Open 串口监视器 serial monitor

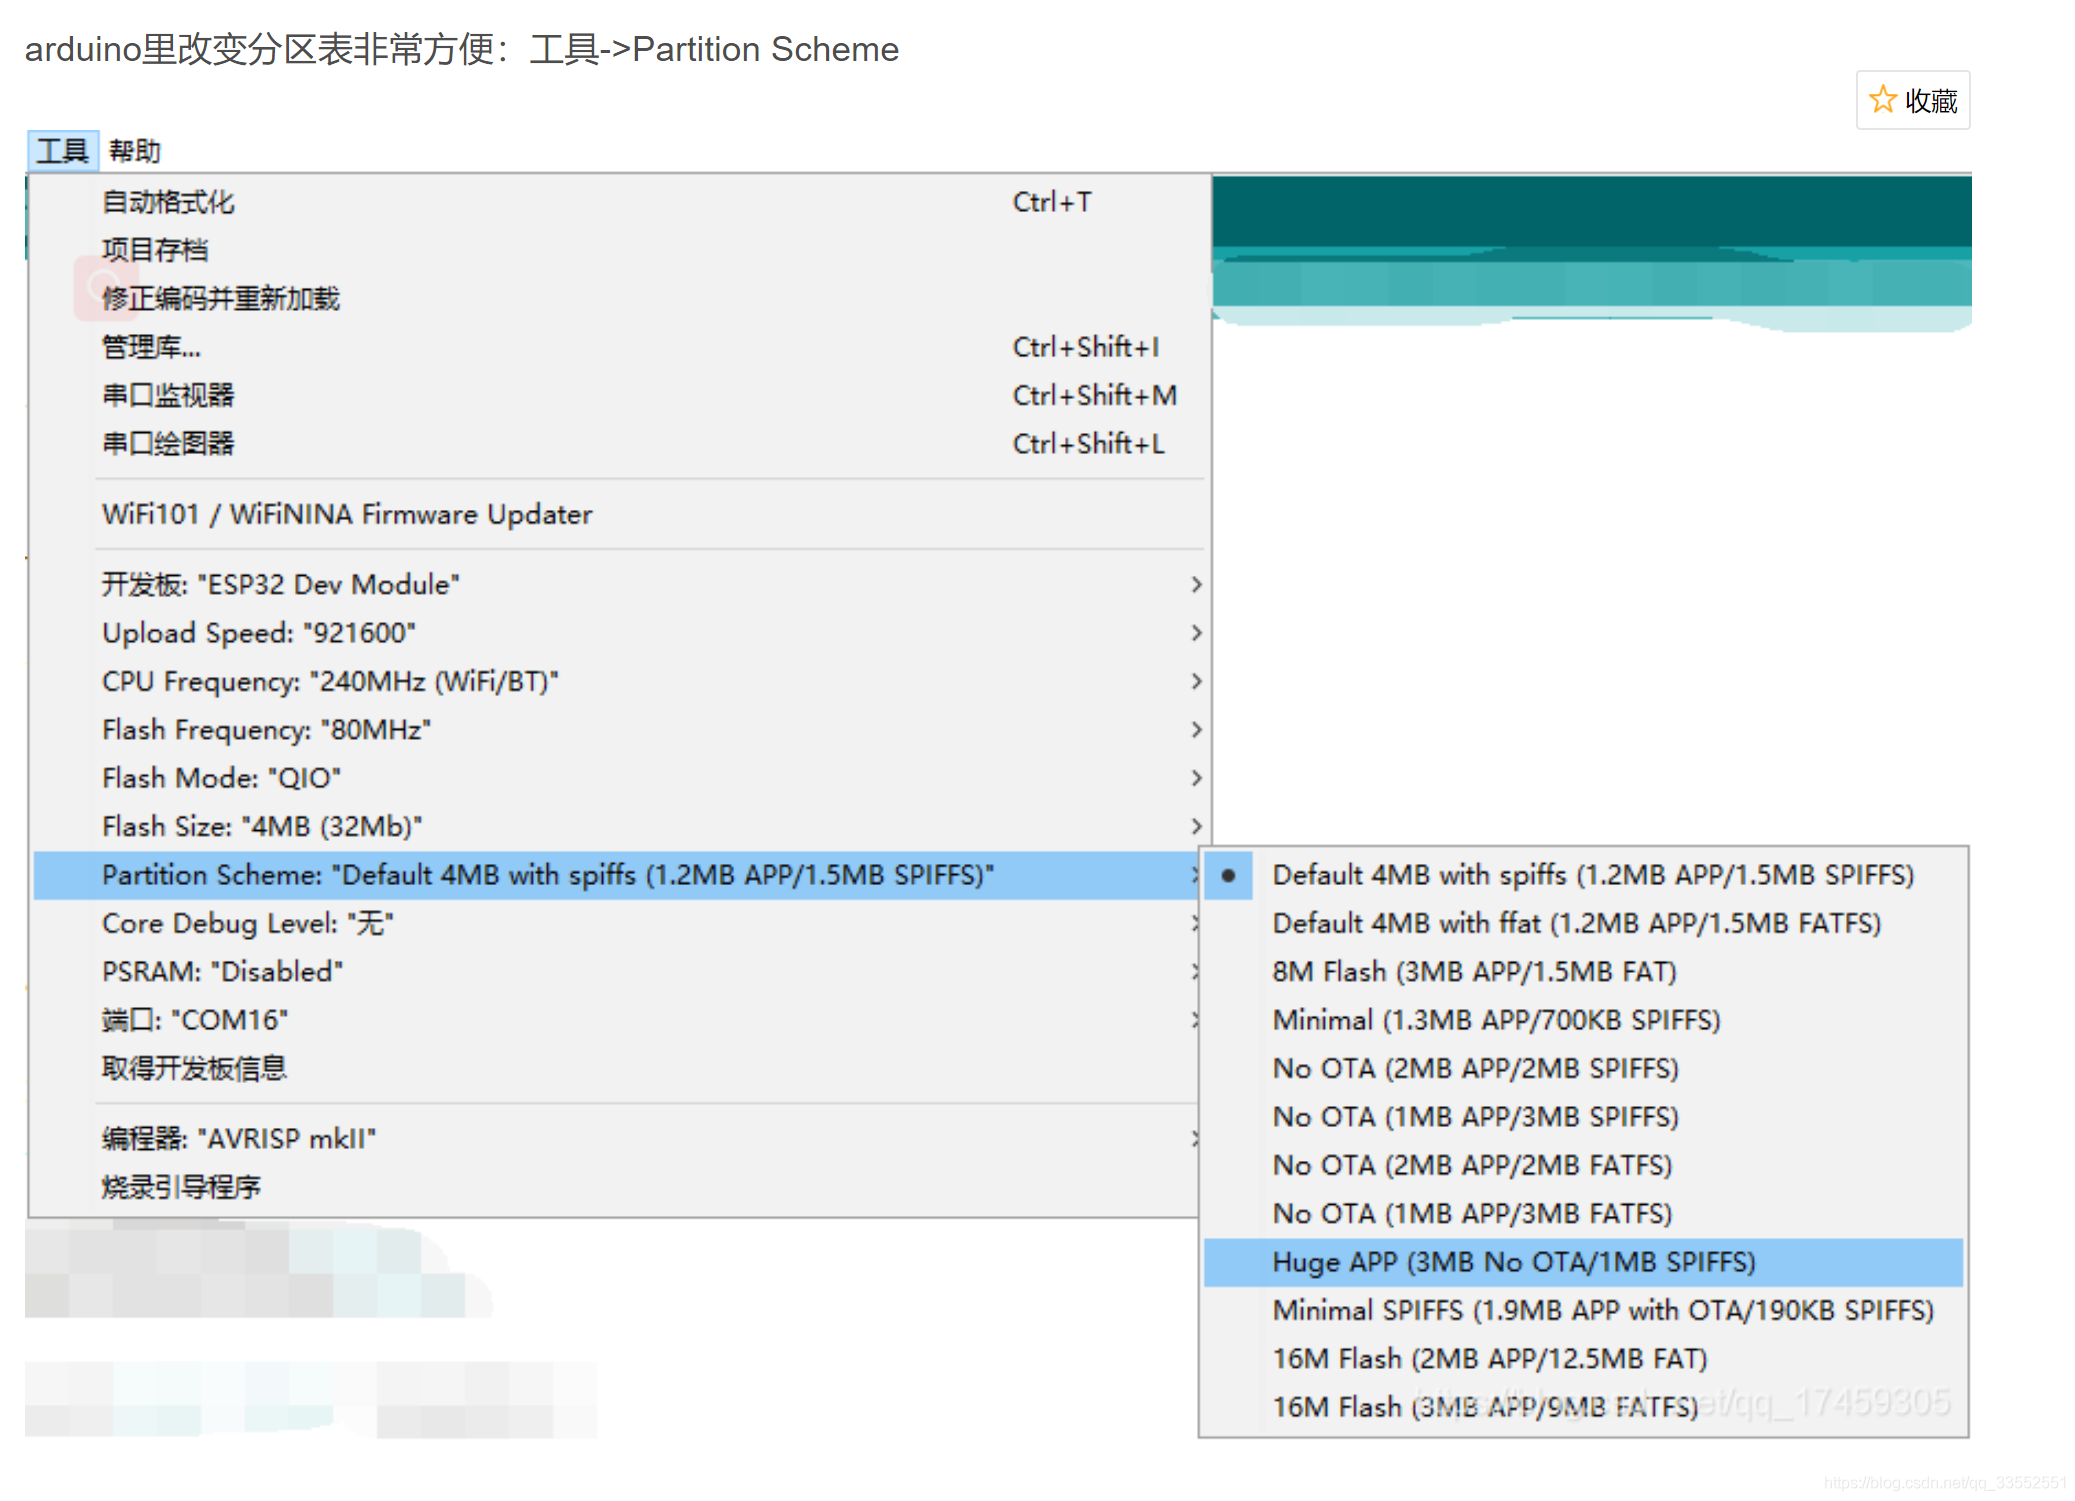click(x=168, y=395)
